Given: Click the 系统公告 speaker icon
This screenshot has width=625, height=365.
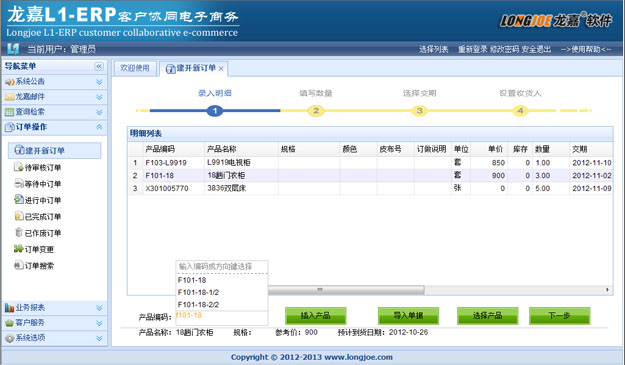Looking at the screenshot, I should (9, 82).
